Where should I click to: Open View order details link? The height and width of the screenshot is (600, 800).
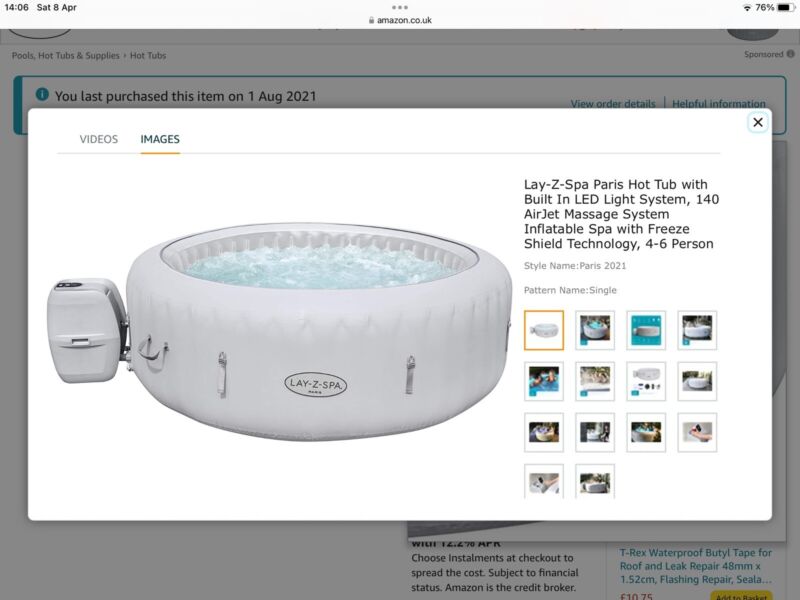point(613,104)
